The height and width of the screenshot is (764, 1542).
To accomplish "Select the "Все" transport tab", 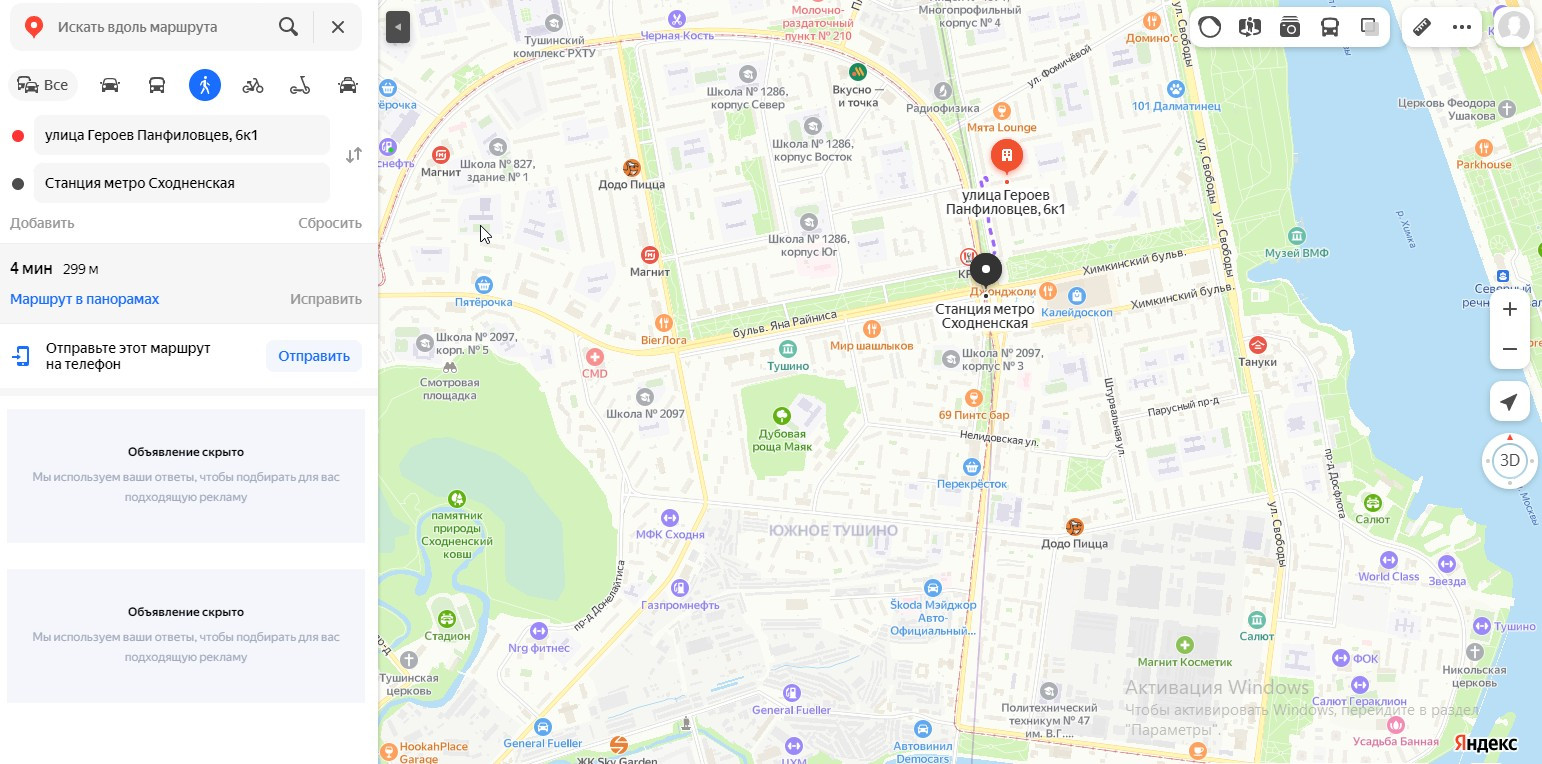I will [x=44, y=85].
